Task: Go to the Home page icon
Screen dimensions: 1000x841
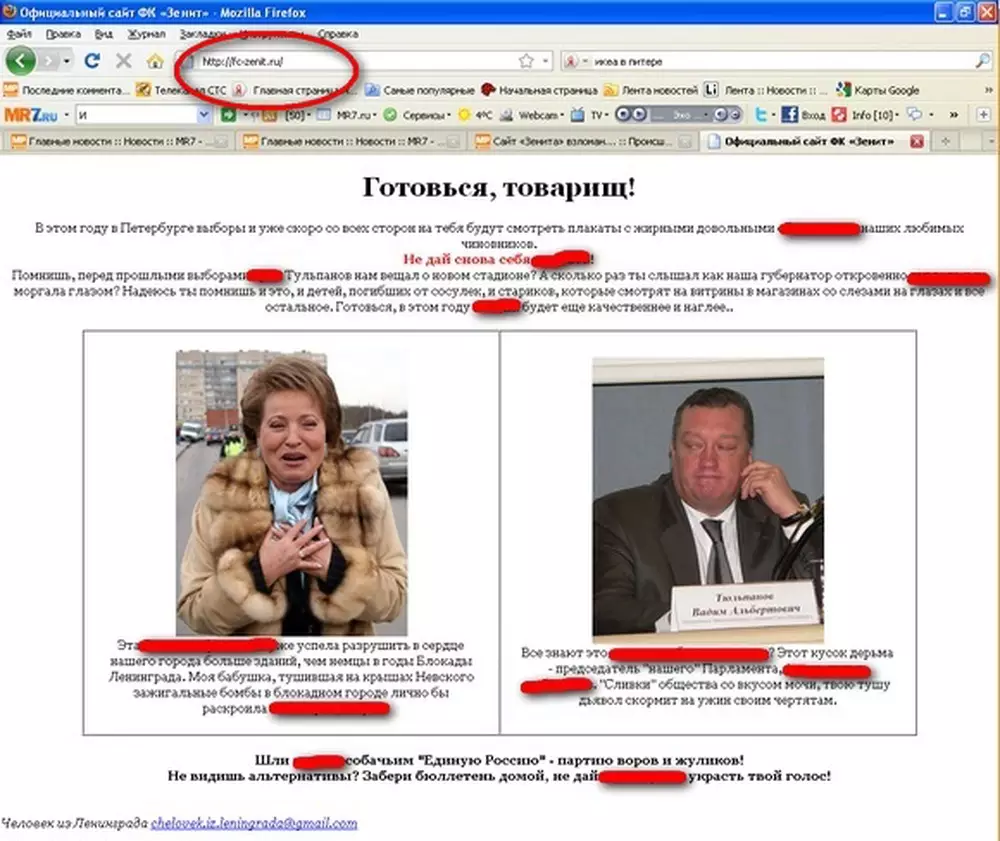Action: tap(155, 61)
